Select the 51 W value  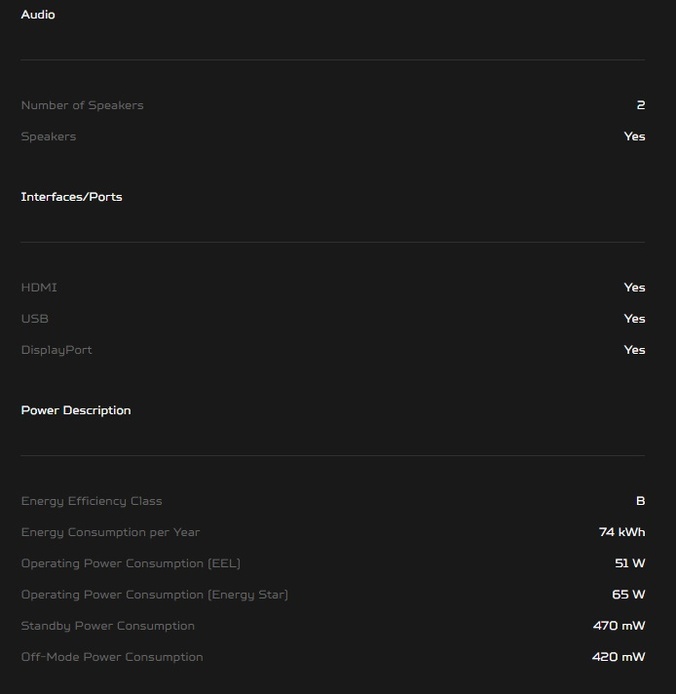pyautogui.click(x=630, y=563)
